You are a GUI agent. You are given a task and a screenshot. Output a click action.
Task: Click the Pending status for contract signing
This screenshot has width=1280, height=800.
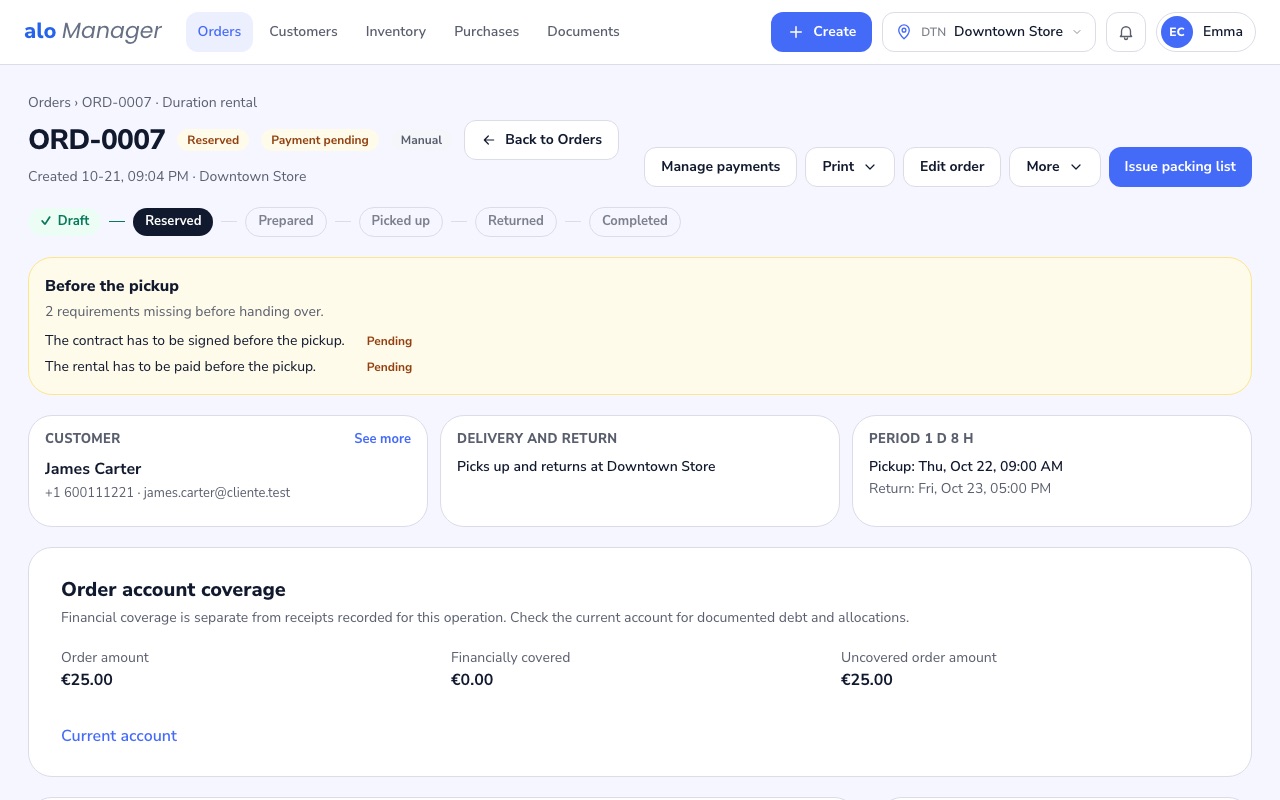coord(389,341)
